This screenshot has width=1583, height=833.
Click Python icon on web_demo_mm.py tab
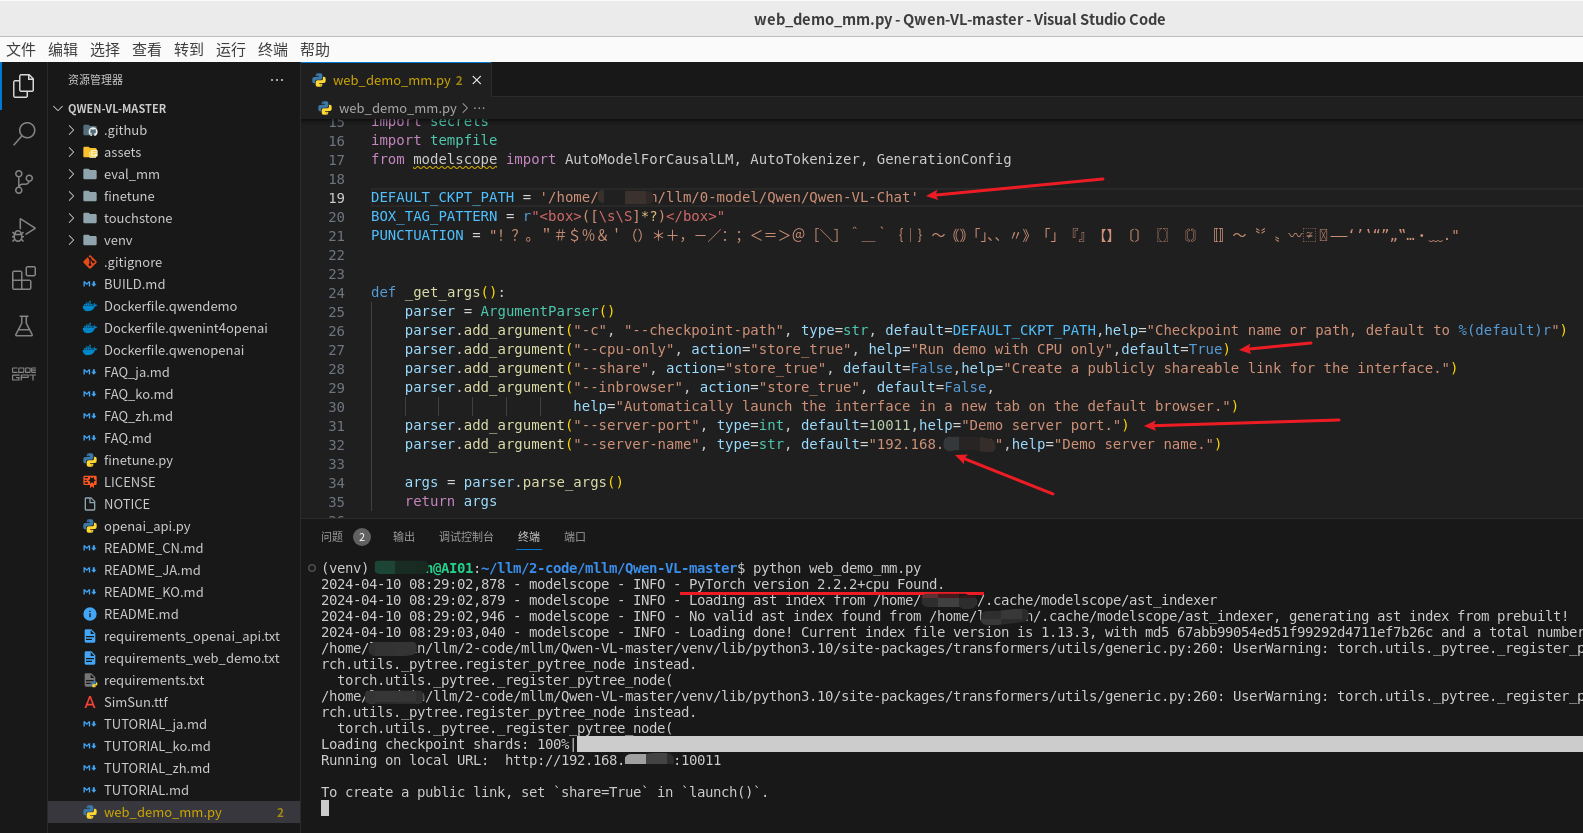[x=319, y=80]
